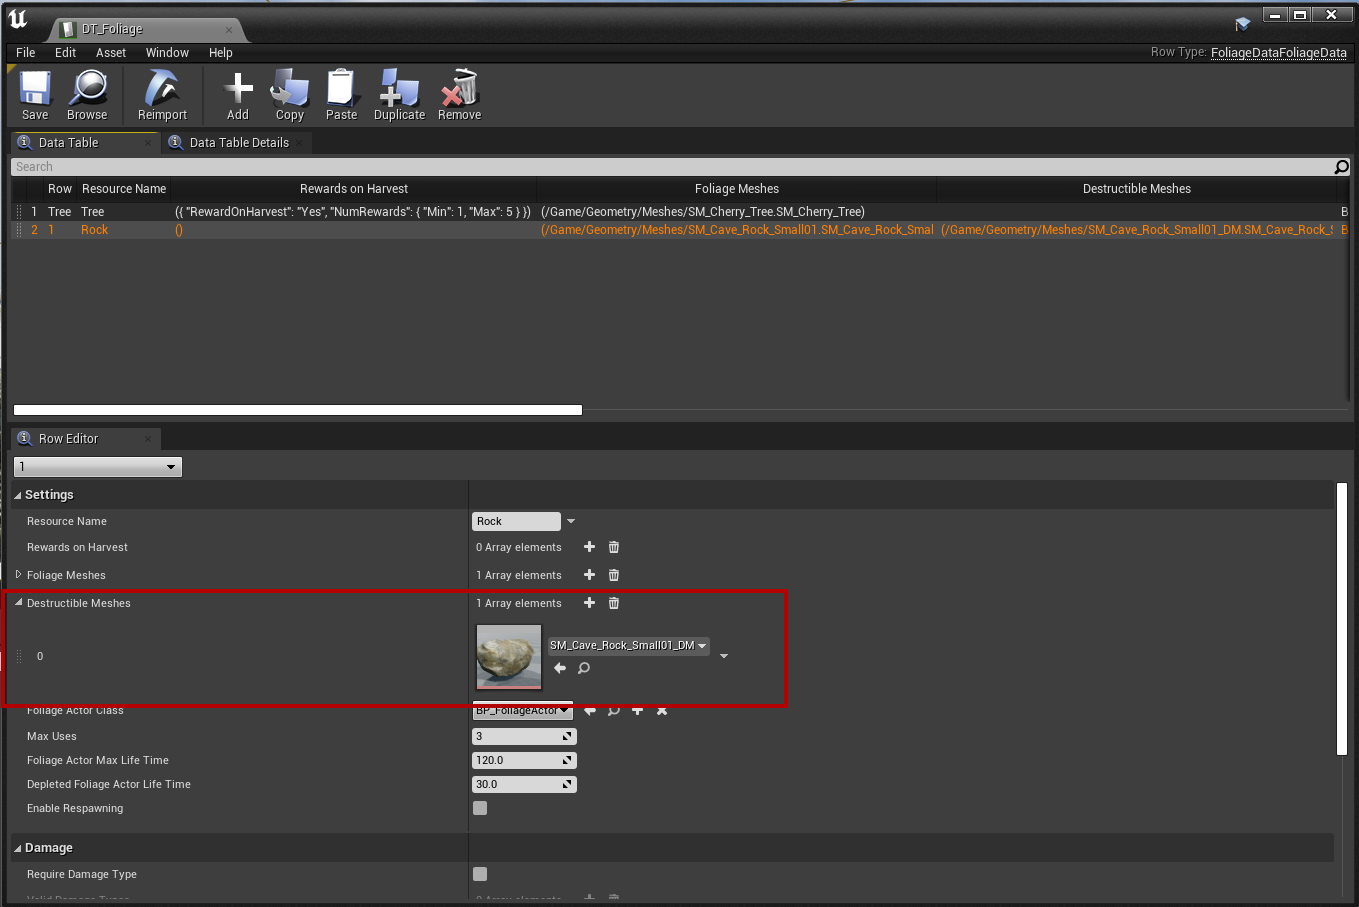
Task: Collapse the Destructible Meshes array
Action: [18, 603]
